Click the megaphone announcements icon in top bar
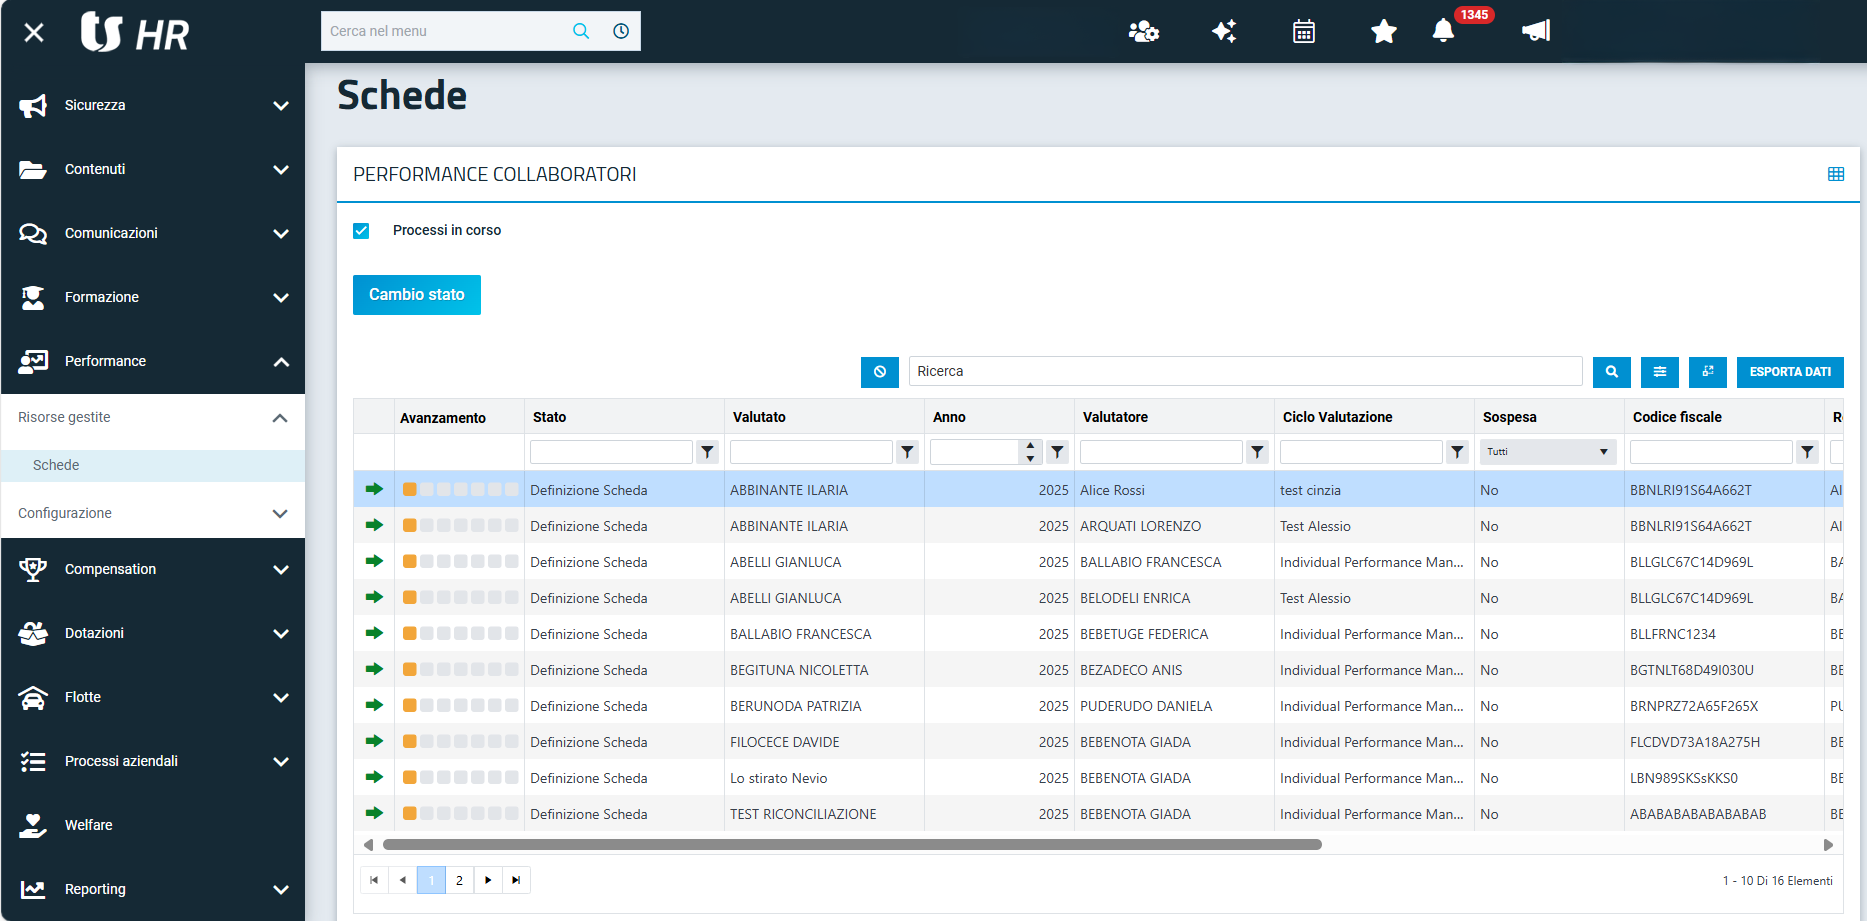Viewport: 1867px width, 921px height. (x=1535, y=31)
